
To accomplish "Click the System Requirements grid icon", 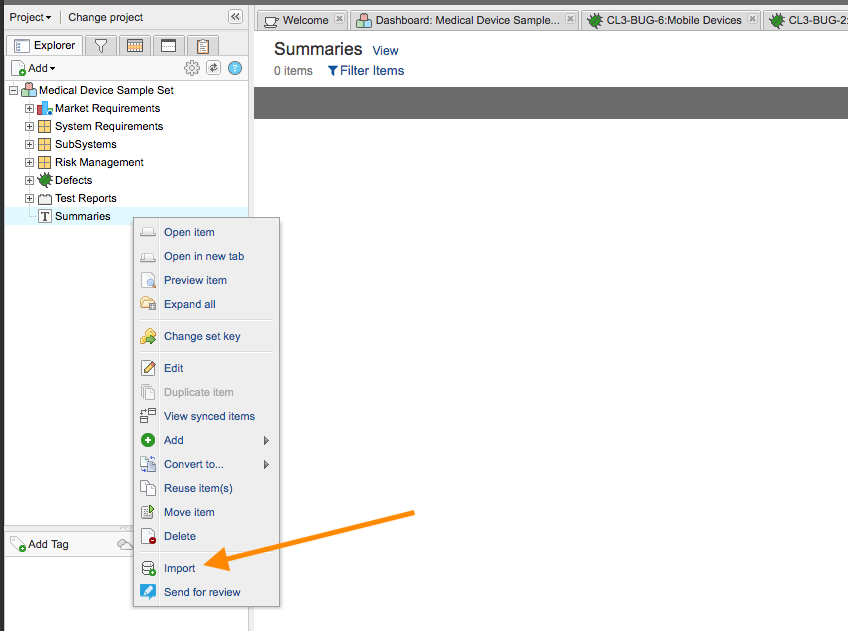I will (45, 127).
